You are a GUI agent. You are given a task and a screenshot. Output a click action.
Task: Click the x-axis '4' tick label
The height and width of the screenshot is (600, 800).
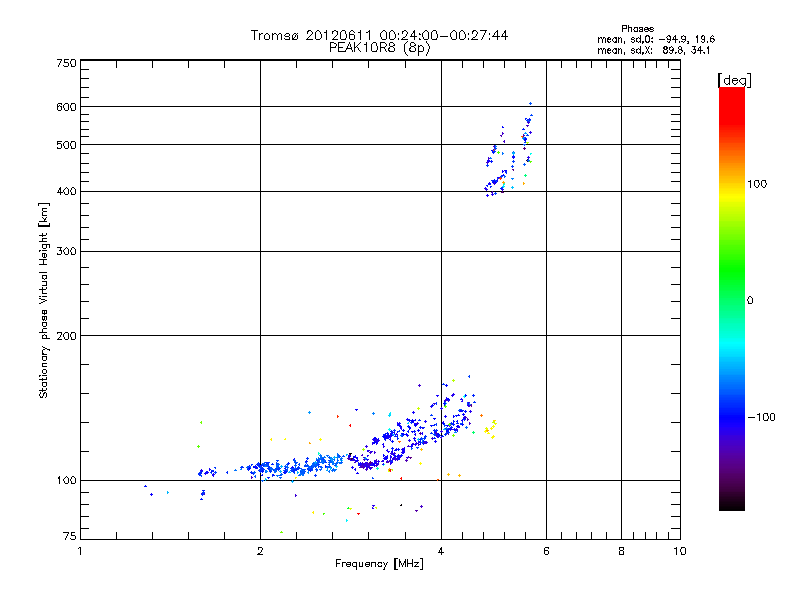(x=441, y=552)
